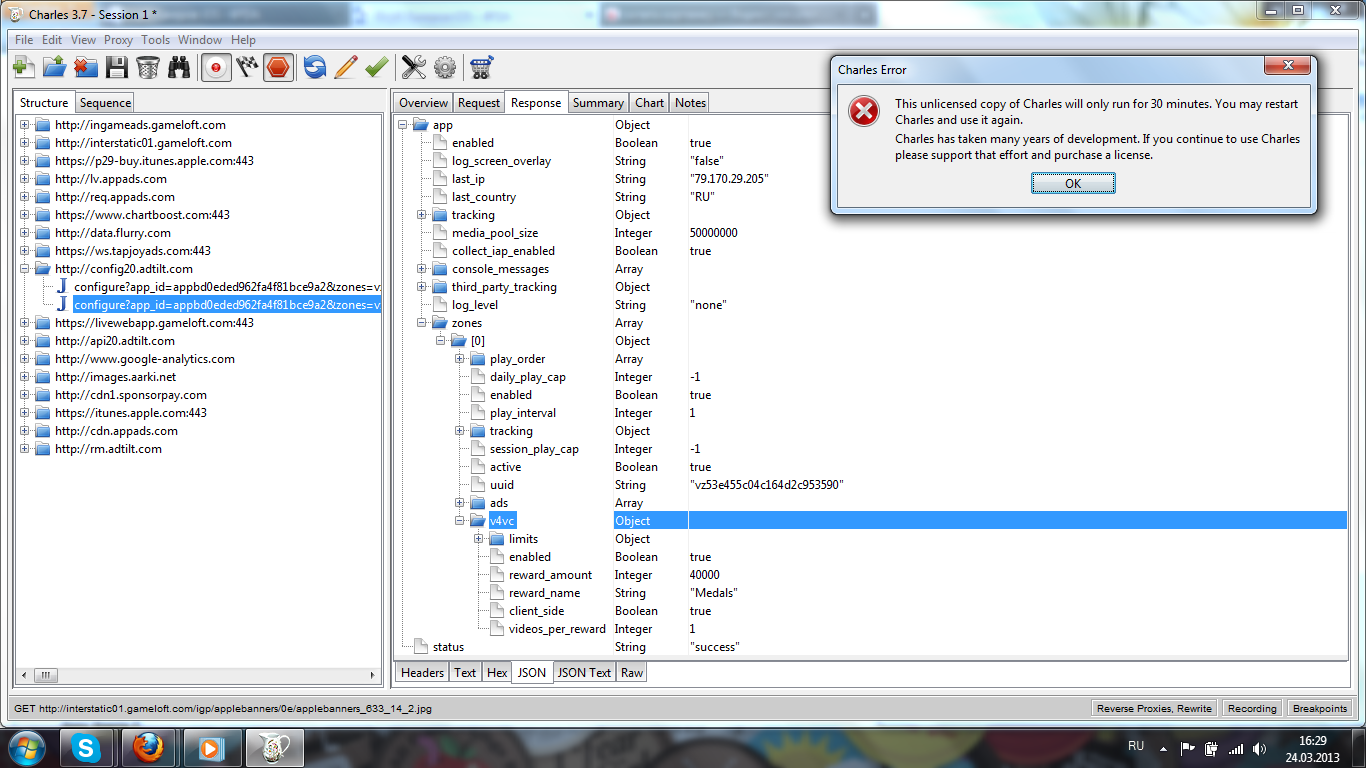Switch to the Raw view tab
Viewport: 1366px width, 768px height.
coord(632,673)
